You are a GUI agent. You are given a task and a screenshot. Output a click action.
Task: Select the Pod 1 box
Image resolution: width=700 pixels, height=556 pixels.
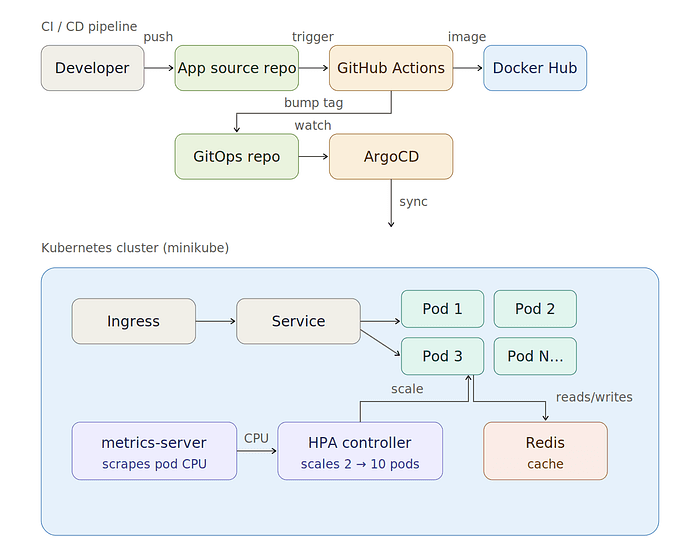click(x=442, y=309)
